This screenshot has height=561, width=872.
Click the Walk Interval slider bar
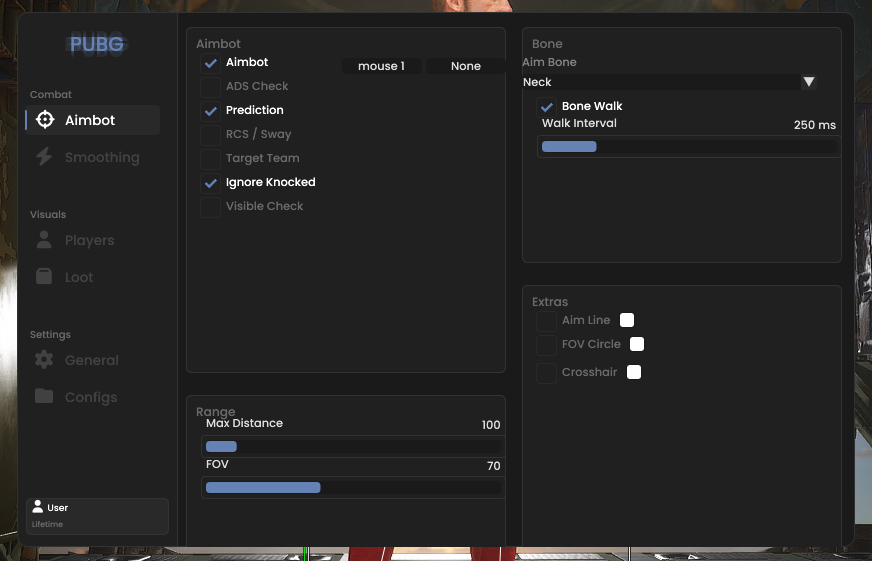point(688,146)
